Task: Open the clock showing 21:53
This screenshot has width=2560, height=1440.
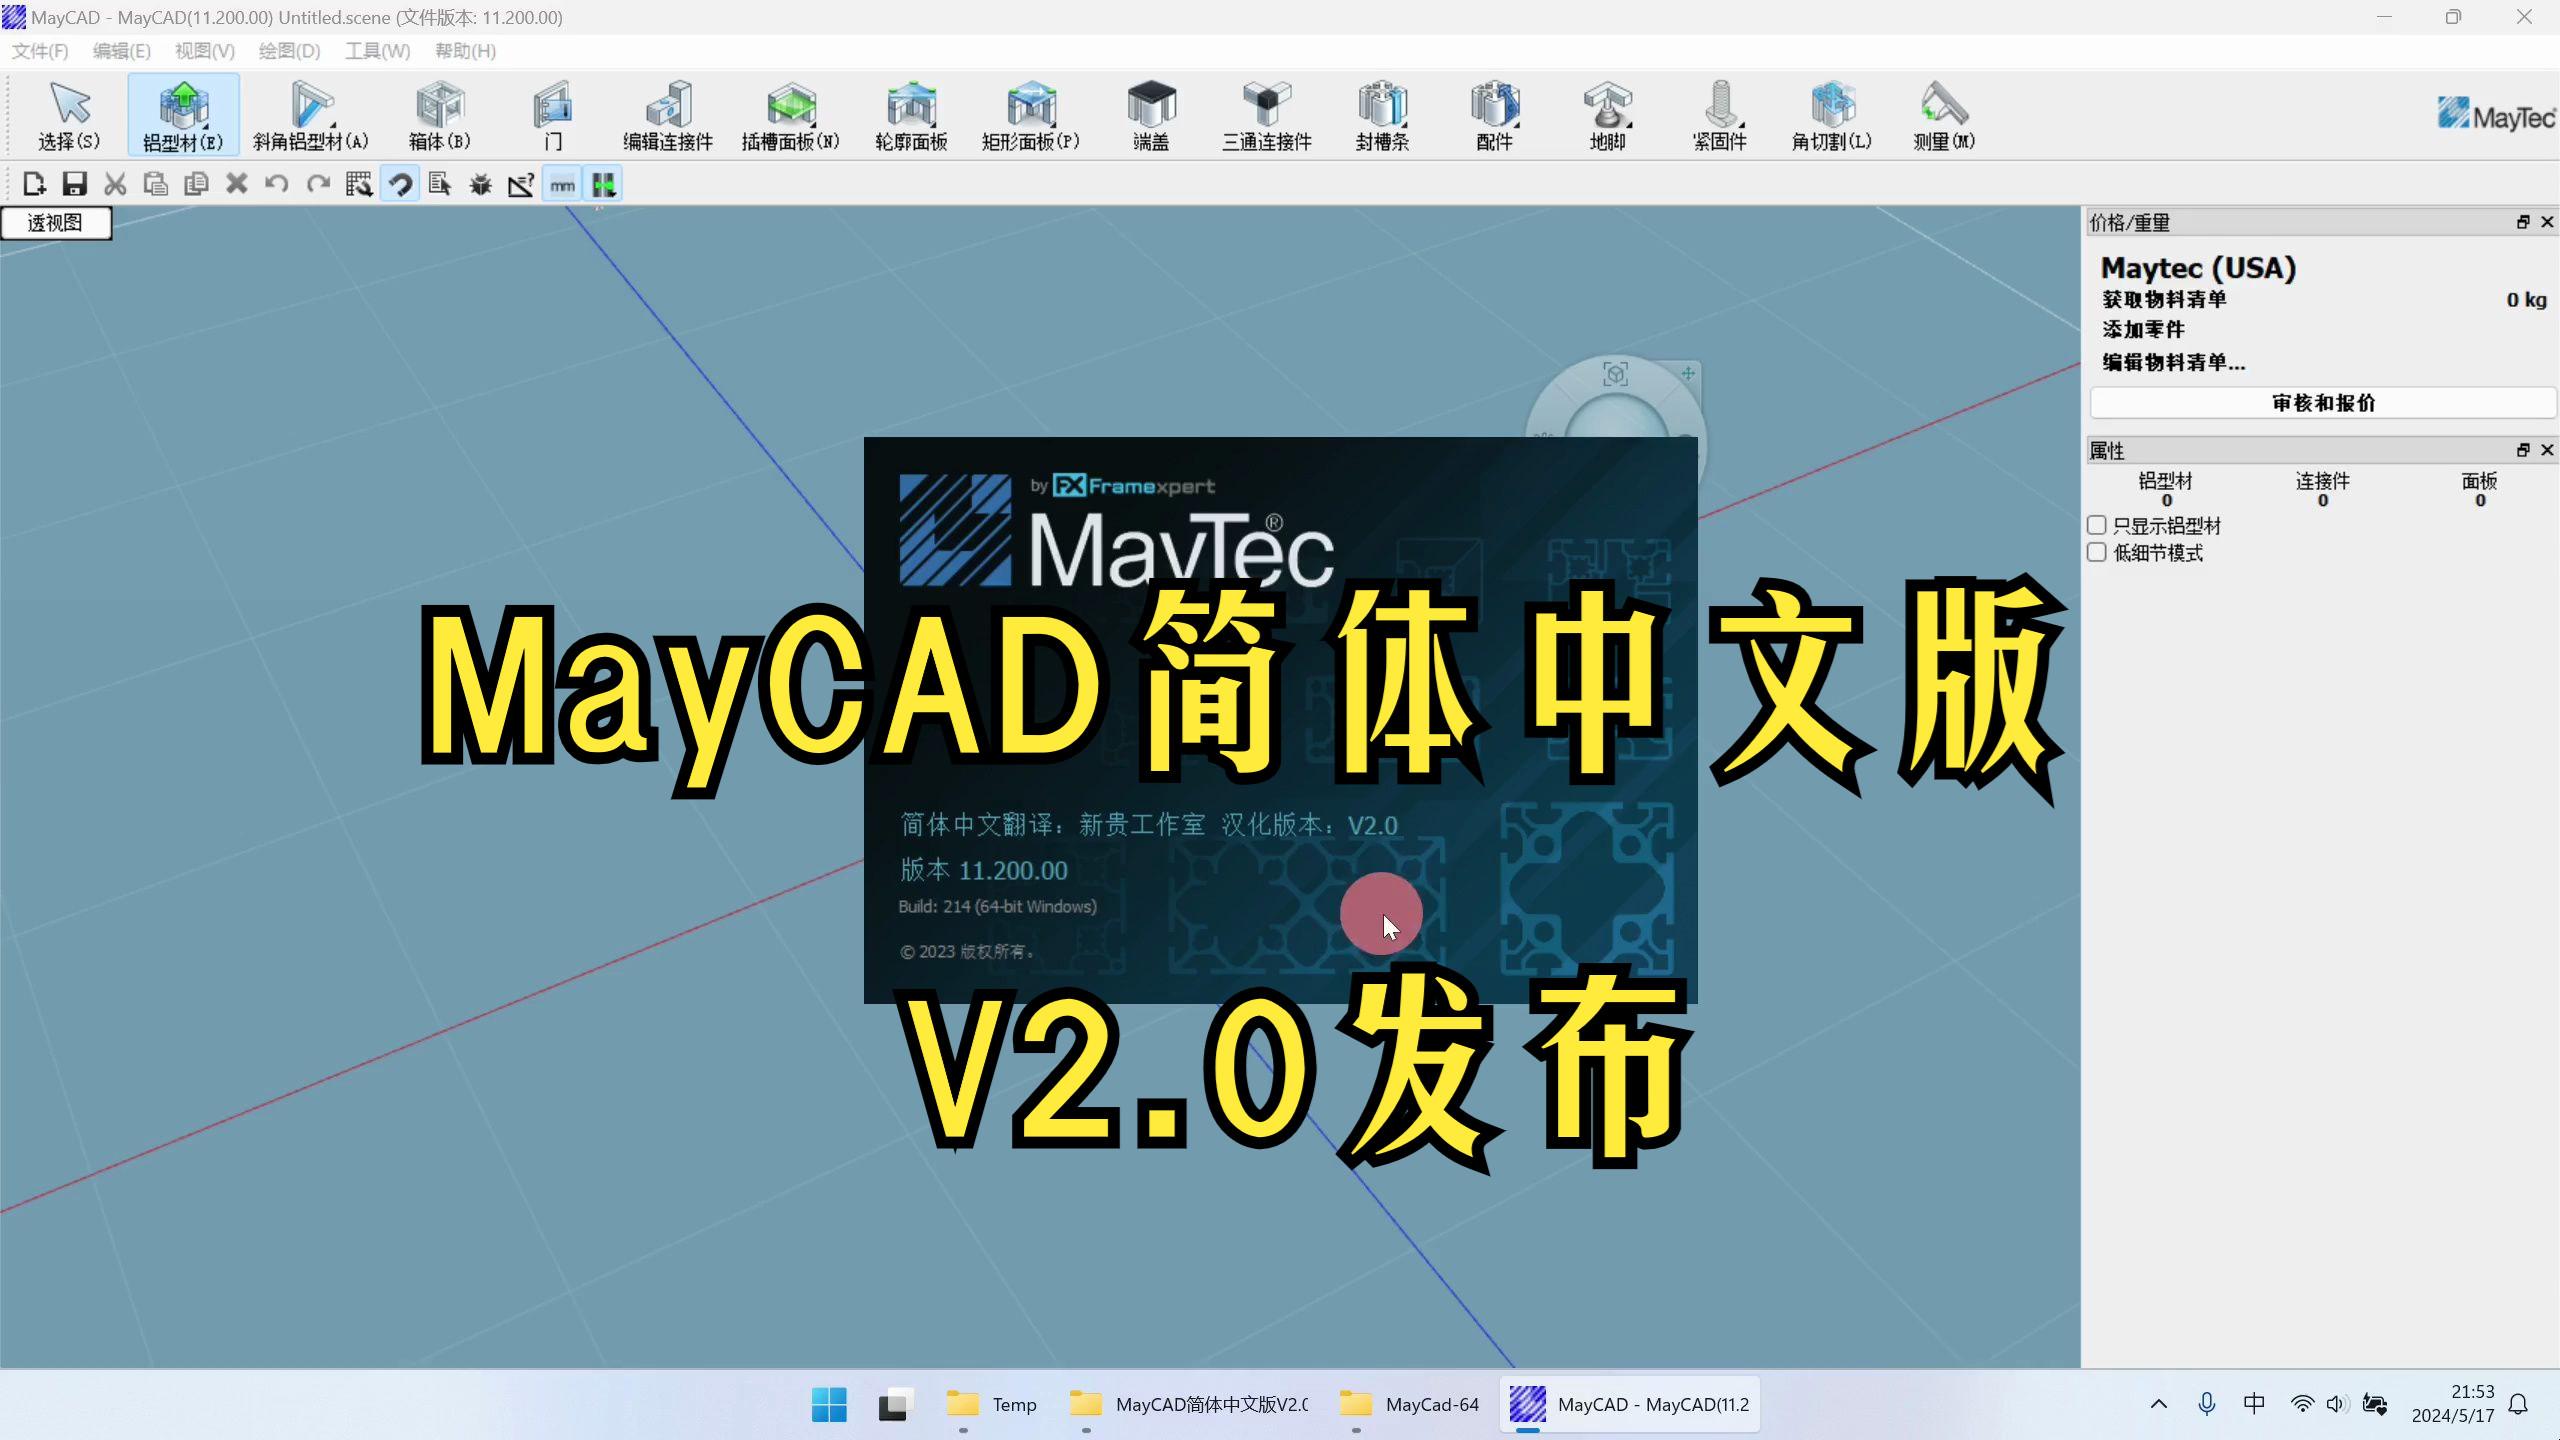Action: pyautogui.click(x=2452, y=1404)
